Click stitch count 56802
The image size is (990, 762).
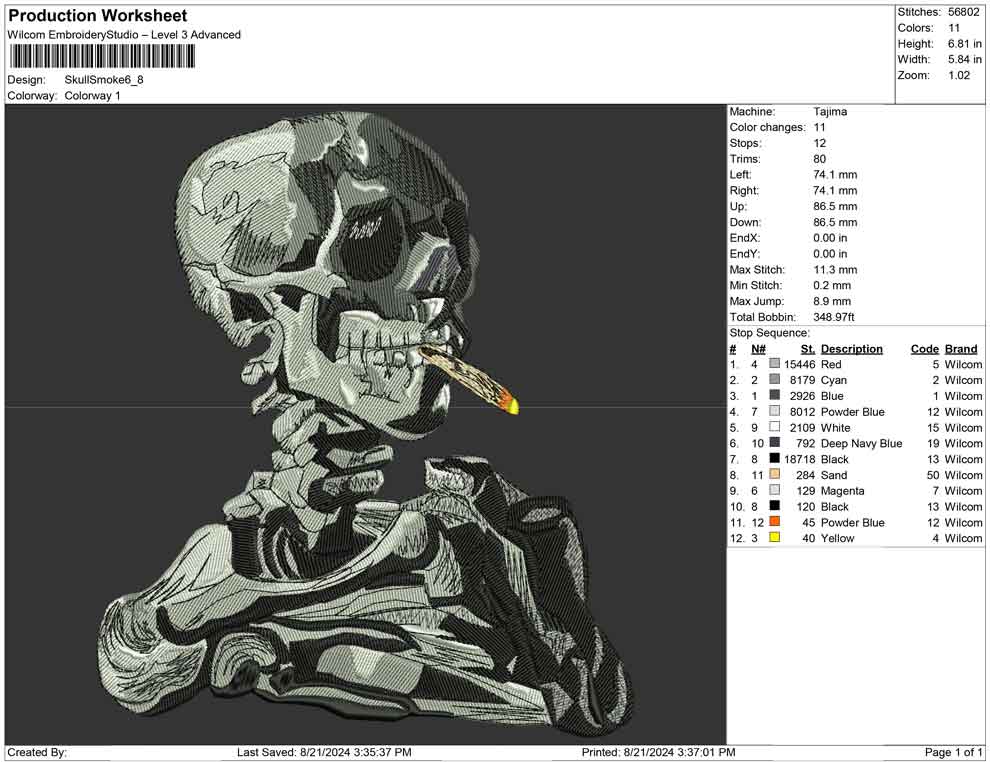(965, 12)
